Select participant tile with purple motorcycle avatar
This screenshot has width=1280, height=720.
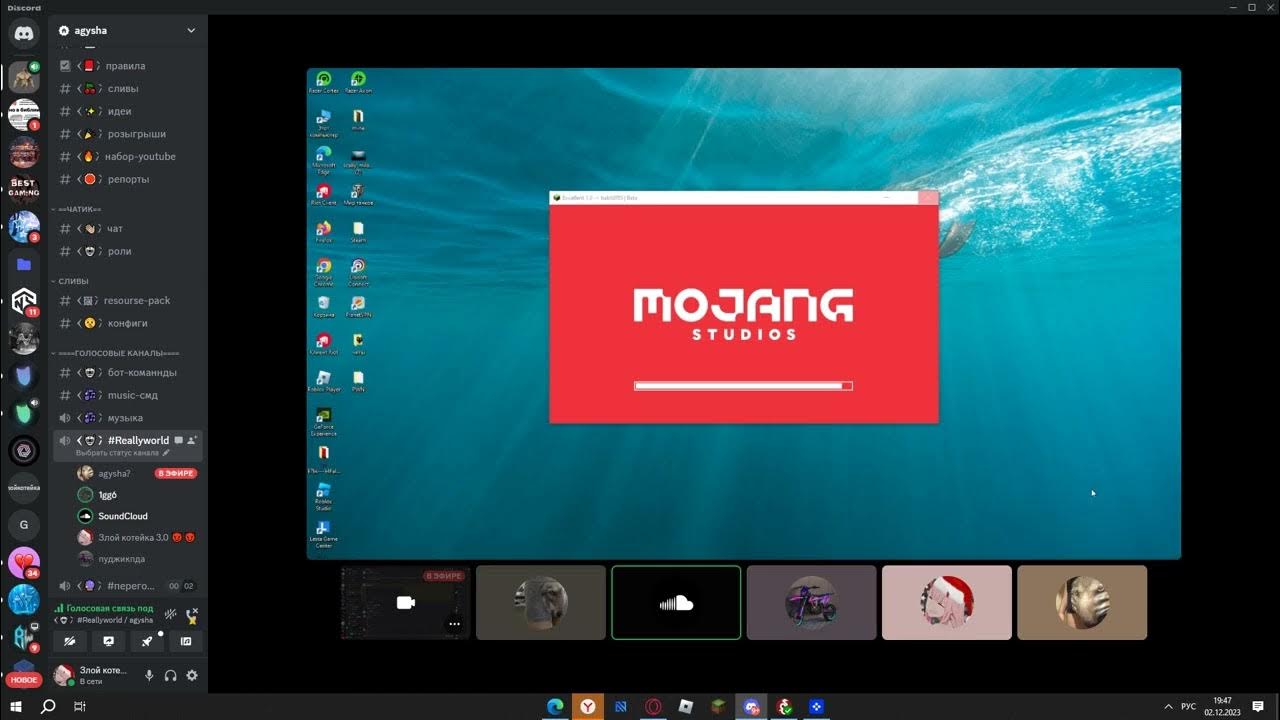tap(811, 602)
